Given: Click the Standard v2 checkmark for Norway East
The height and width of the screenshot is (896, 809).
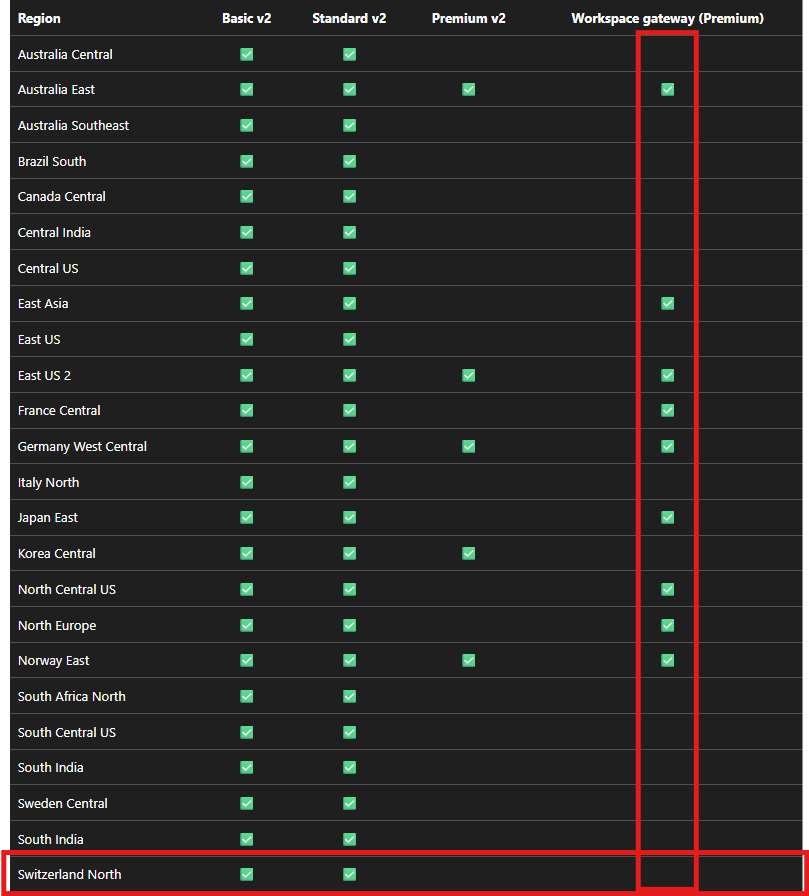Looking at the screenshot, I should 349,661.
